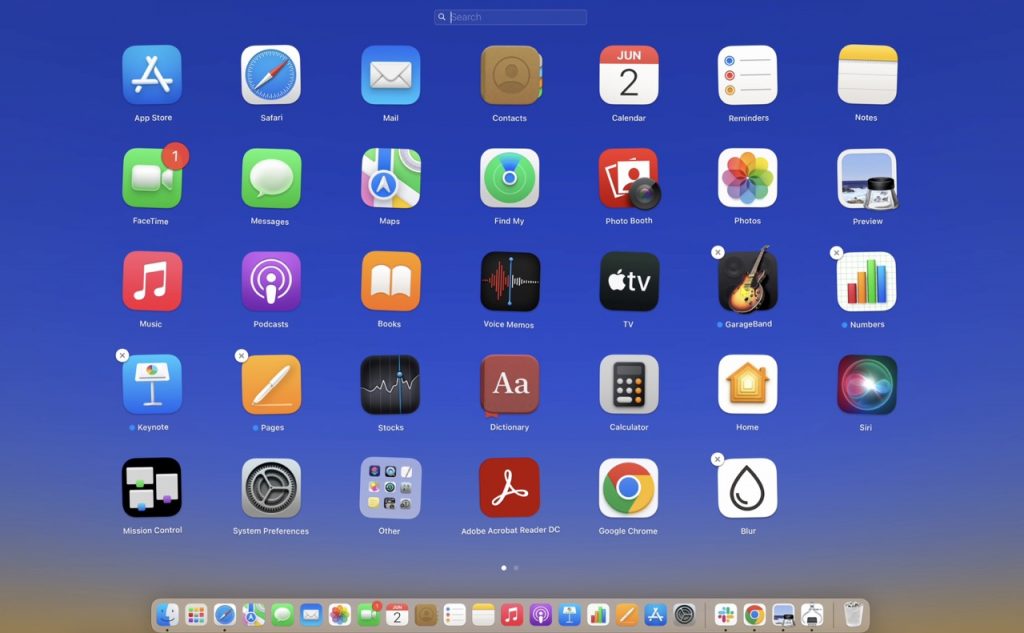Delete GarageBand using its X badge
This screenshot has width=1024, height=633.
(x=718, y=252)
